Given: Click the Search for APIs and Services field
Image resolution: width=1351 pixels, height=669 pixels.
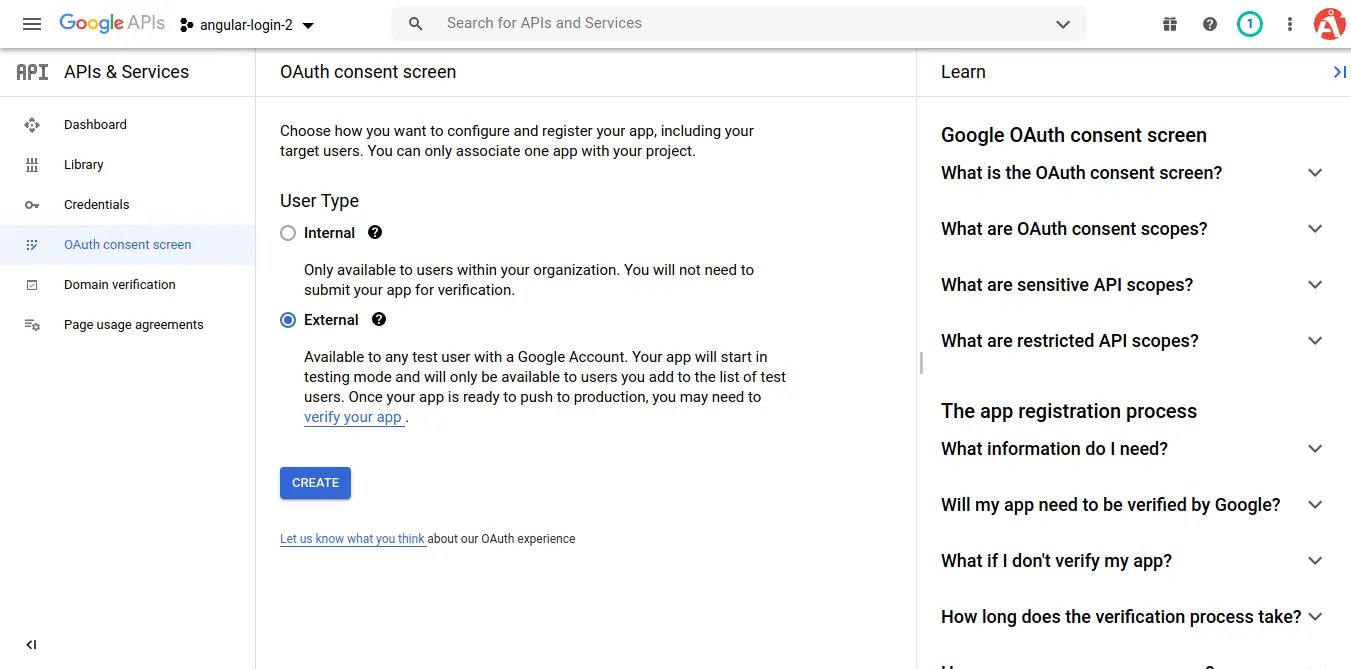Looking at the screenshot, I should click(740, 24).
